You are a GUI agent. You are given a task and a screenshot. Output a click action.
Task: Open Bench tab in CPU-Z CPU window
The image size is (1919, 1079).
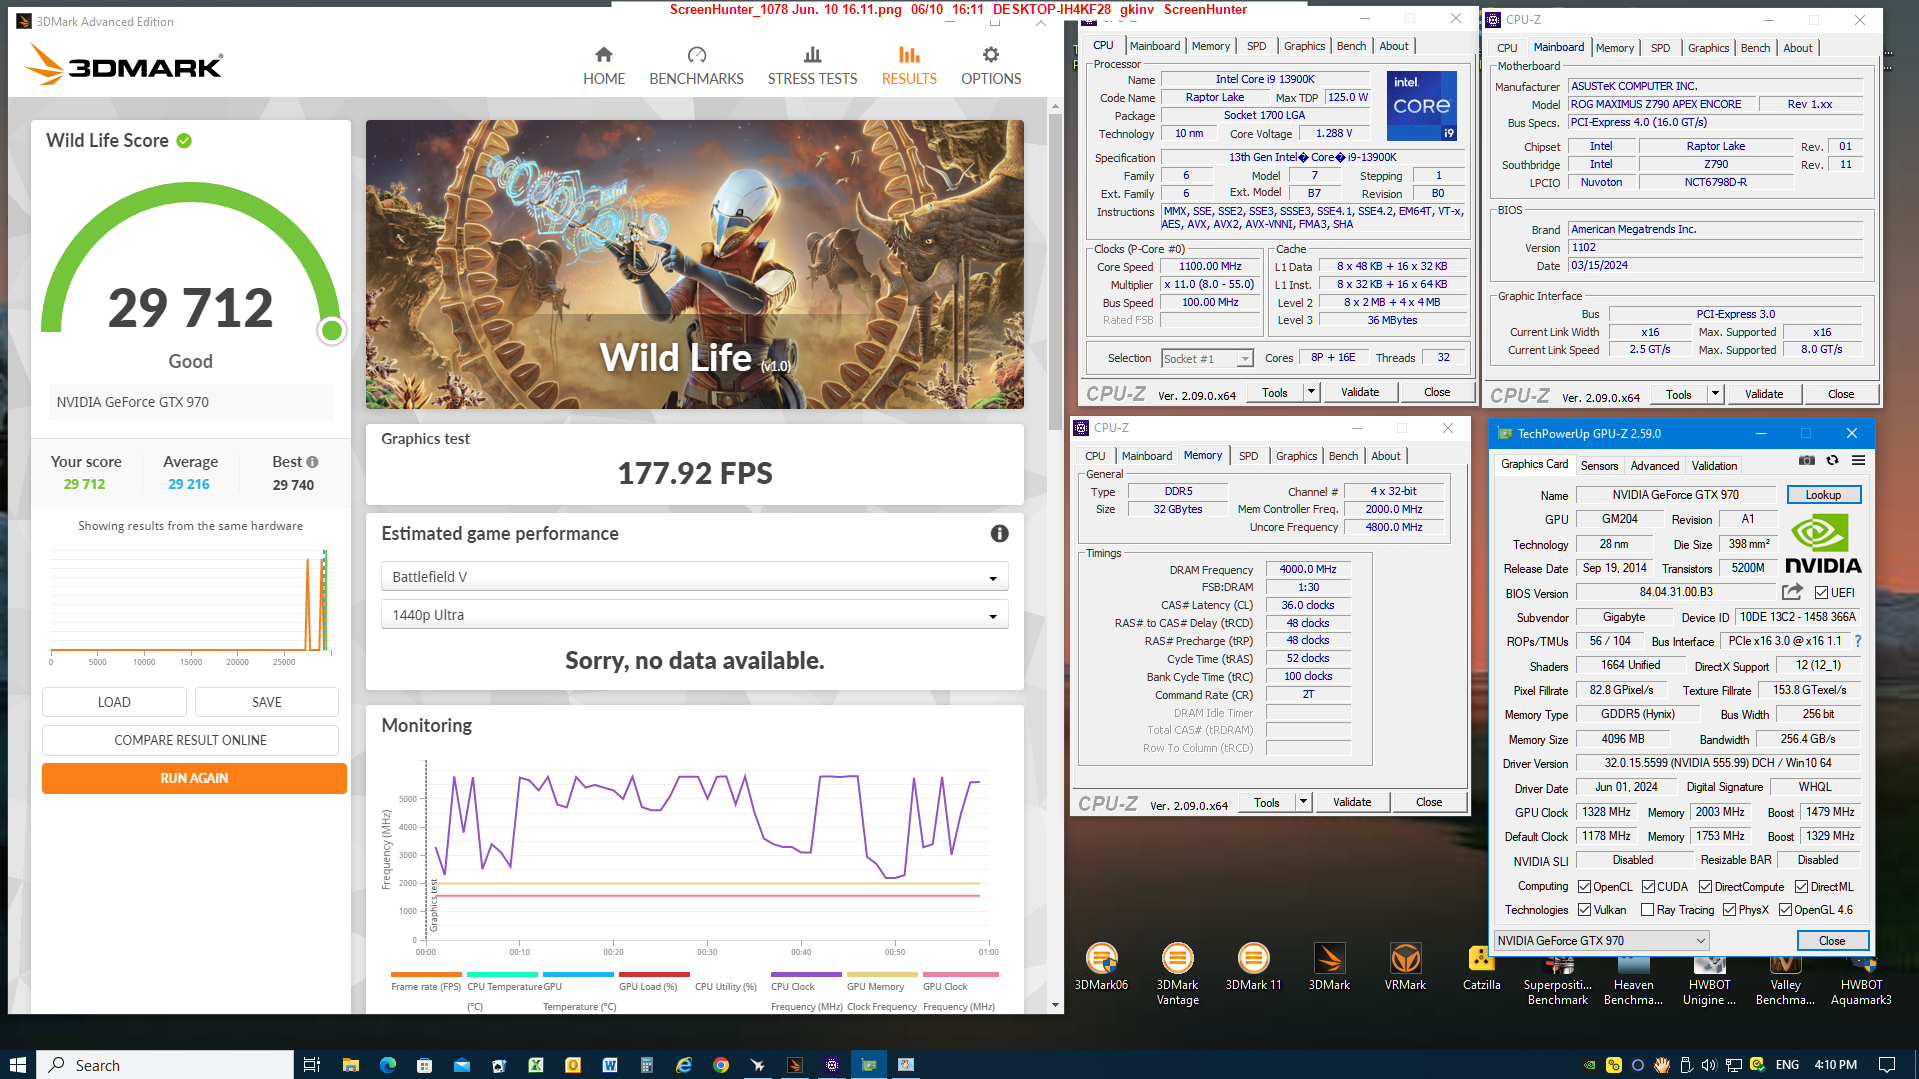click(x=1351, y=46)
